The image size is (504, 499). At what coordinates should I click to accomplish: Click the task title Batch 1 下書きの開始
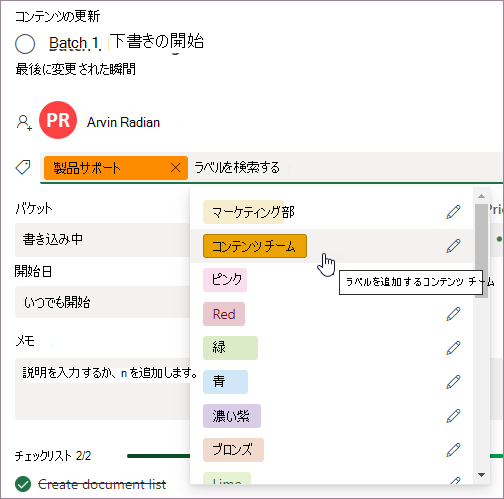(x=126, y=43)
